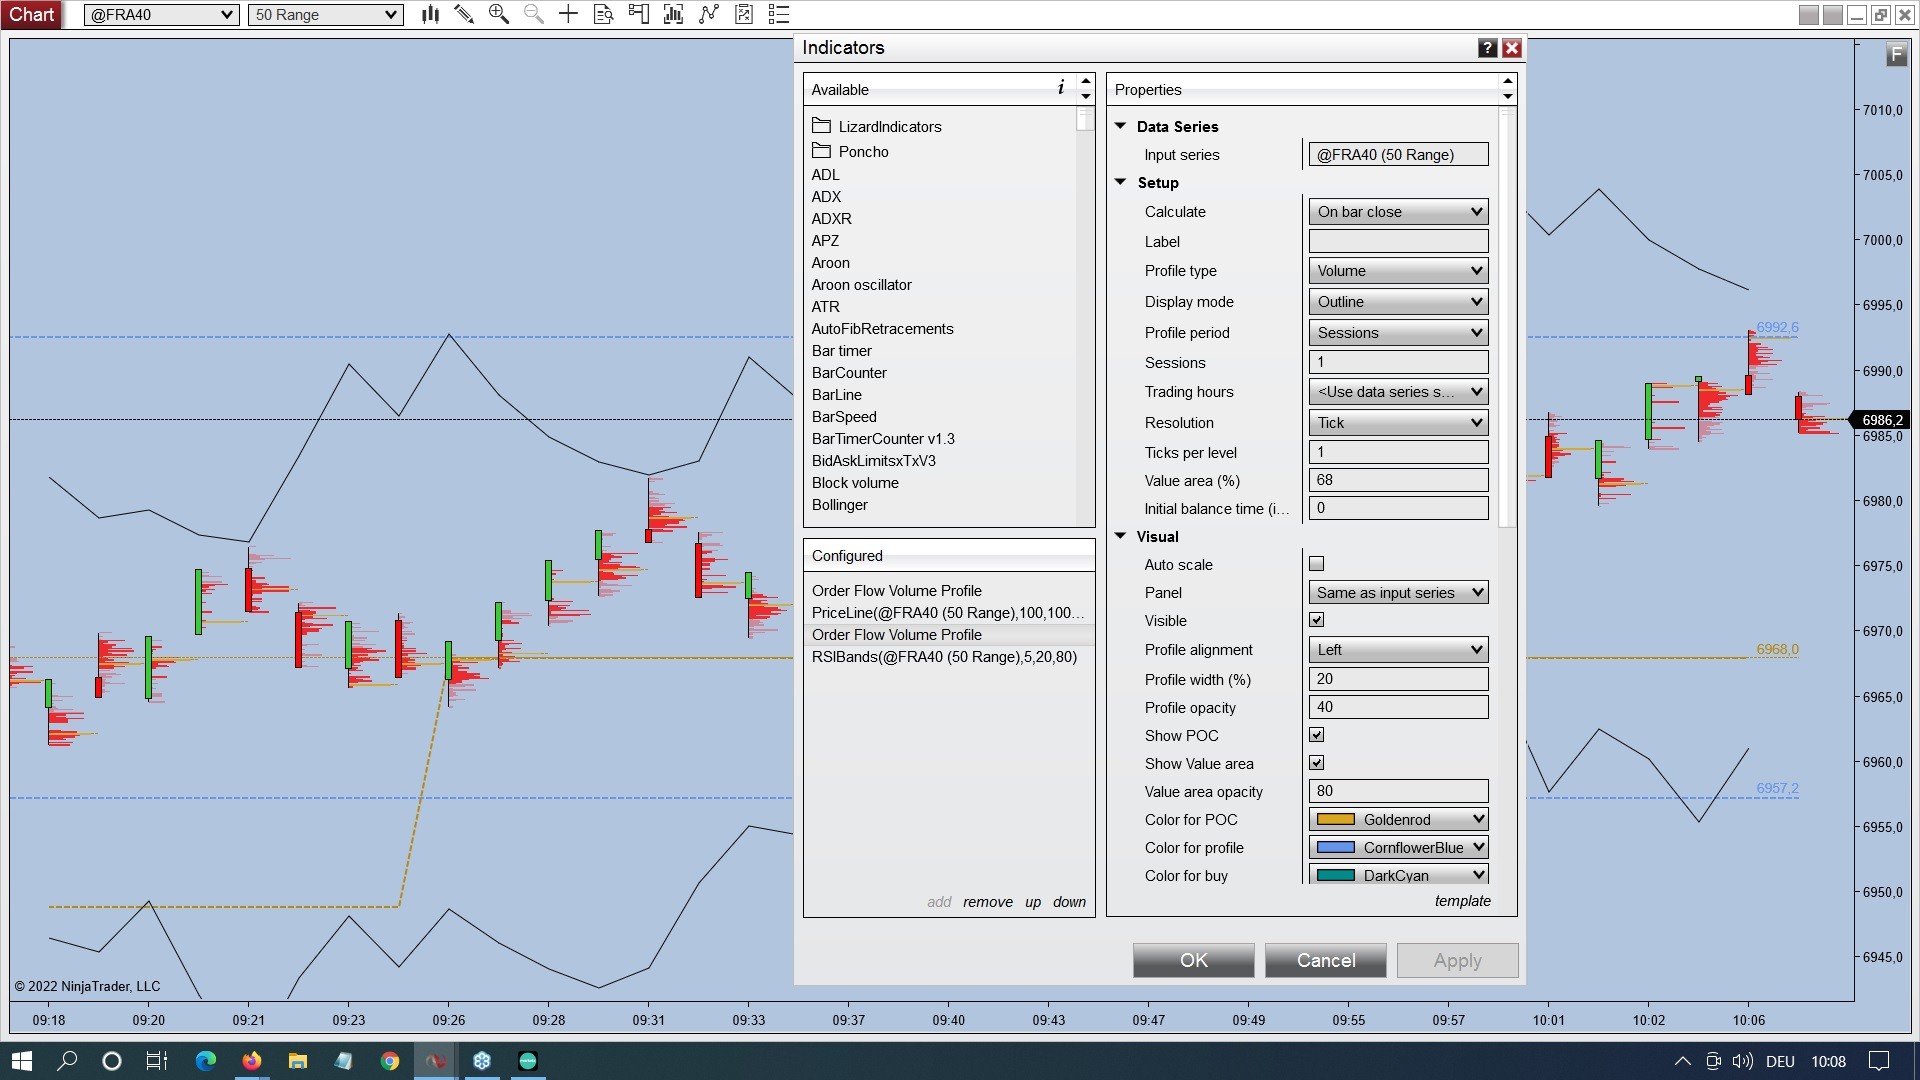This screenshot has height=1080, width=1920.
Task: Click the help question mark icon in Indicators dialog
Action: pyautogui.click(x=1487, y=48)
